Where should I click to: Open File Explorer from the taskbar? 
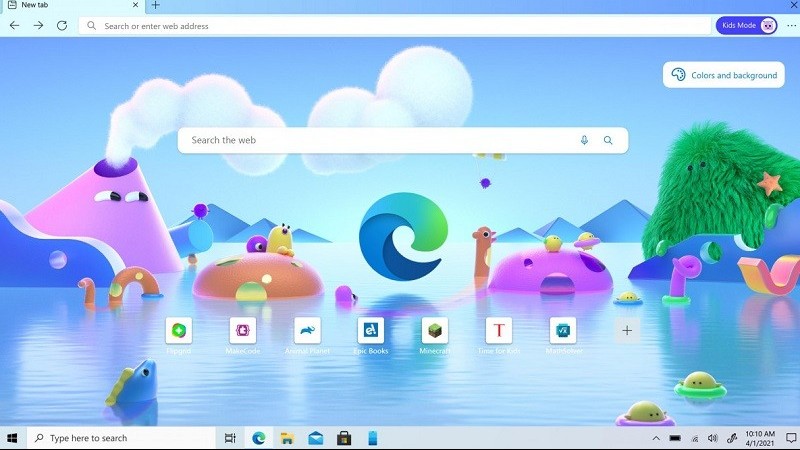287,438
